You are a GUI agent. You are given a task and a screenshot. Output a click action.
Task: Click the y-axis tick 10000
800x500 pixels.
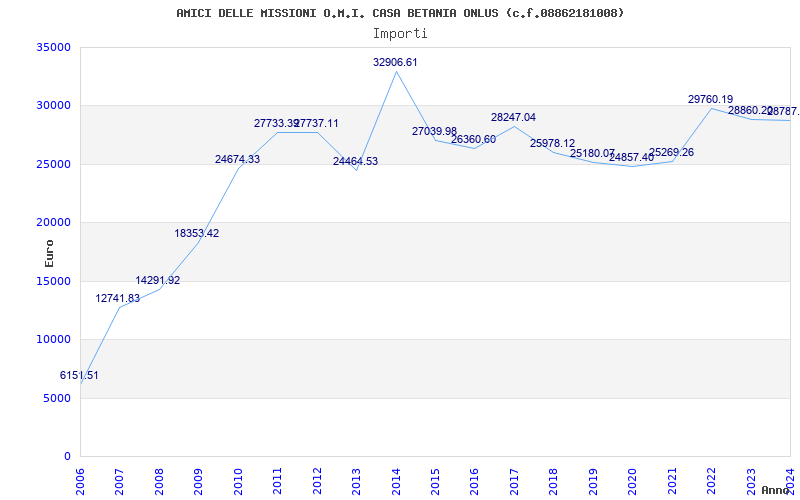tap(53, 340)
